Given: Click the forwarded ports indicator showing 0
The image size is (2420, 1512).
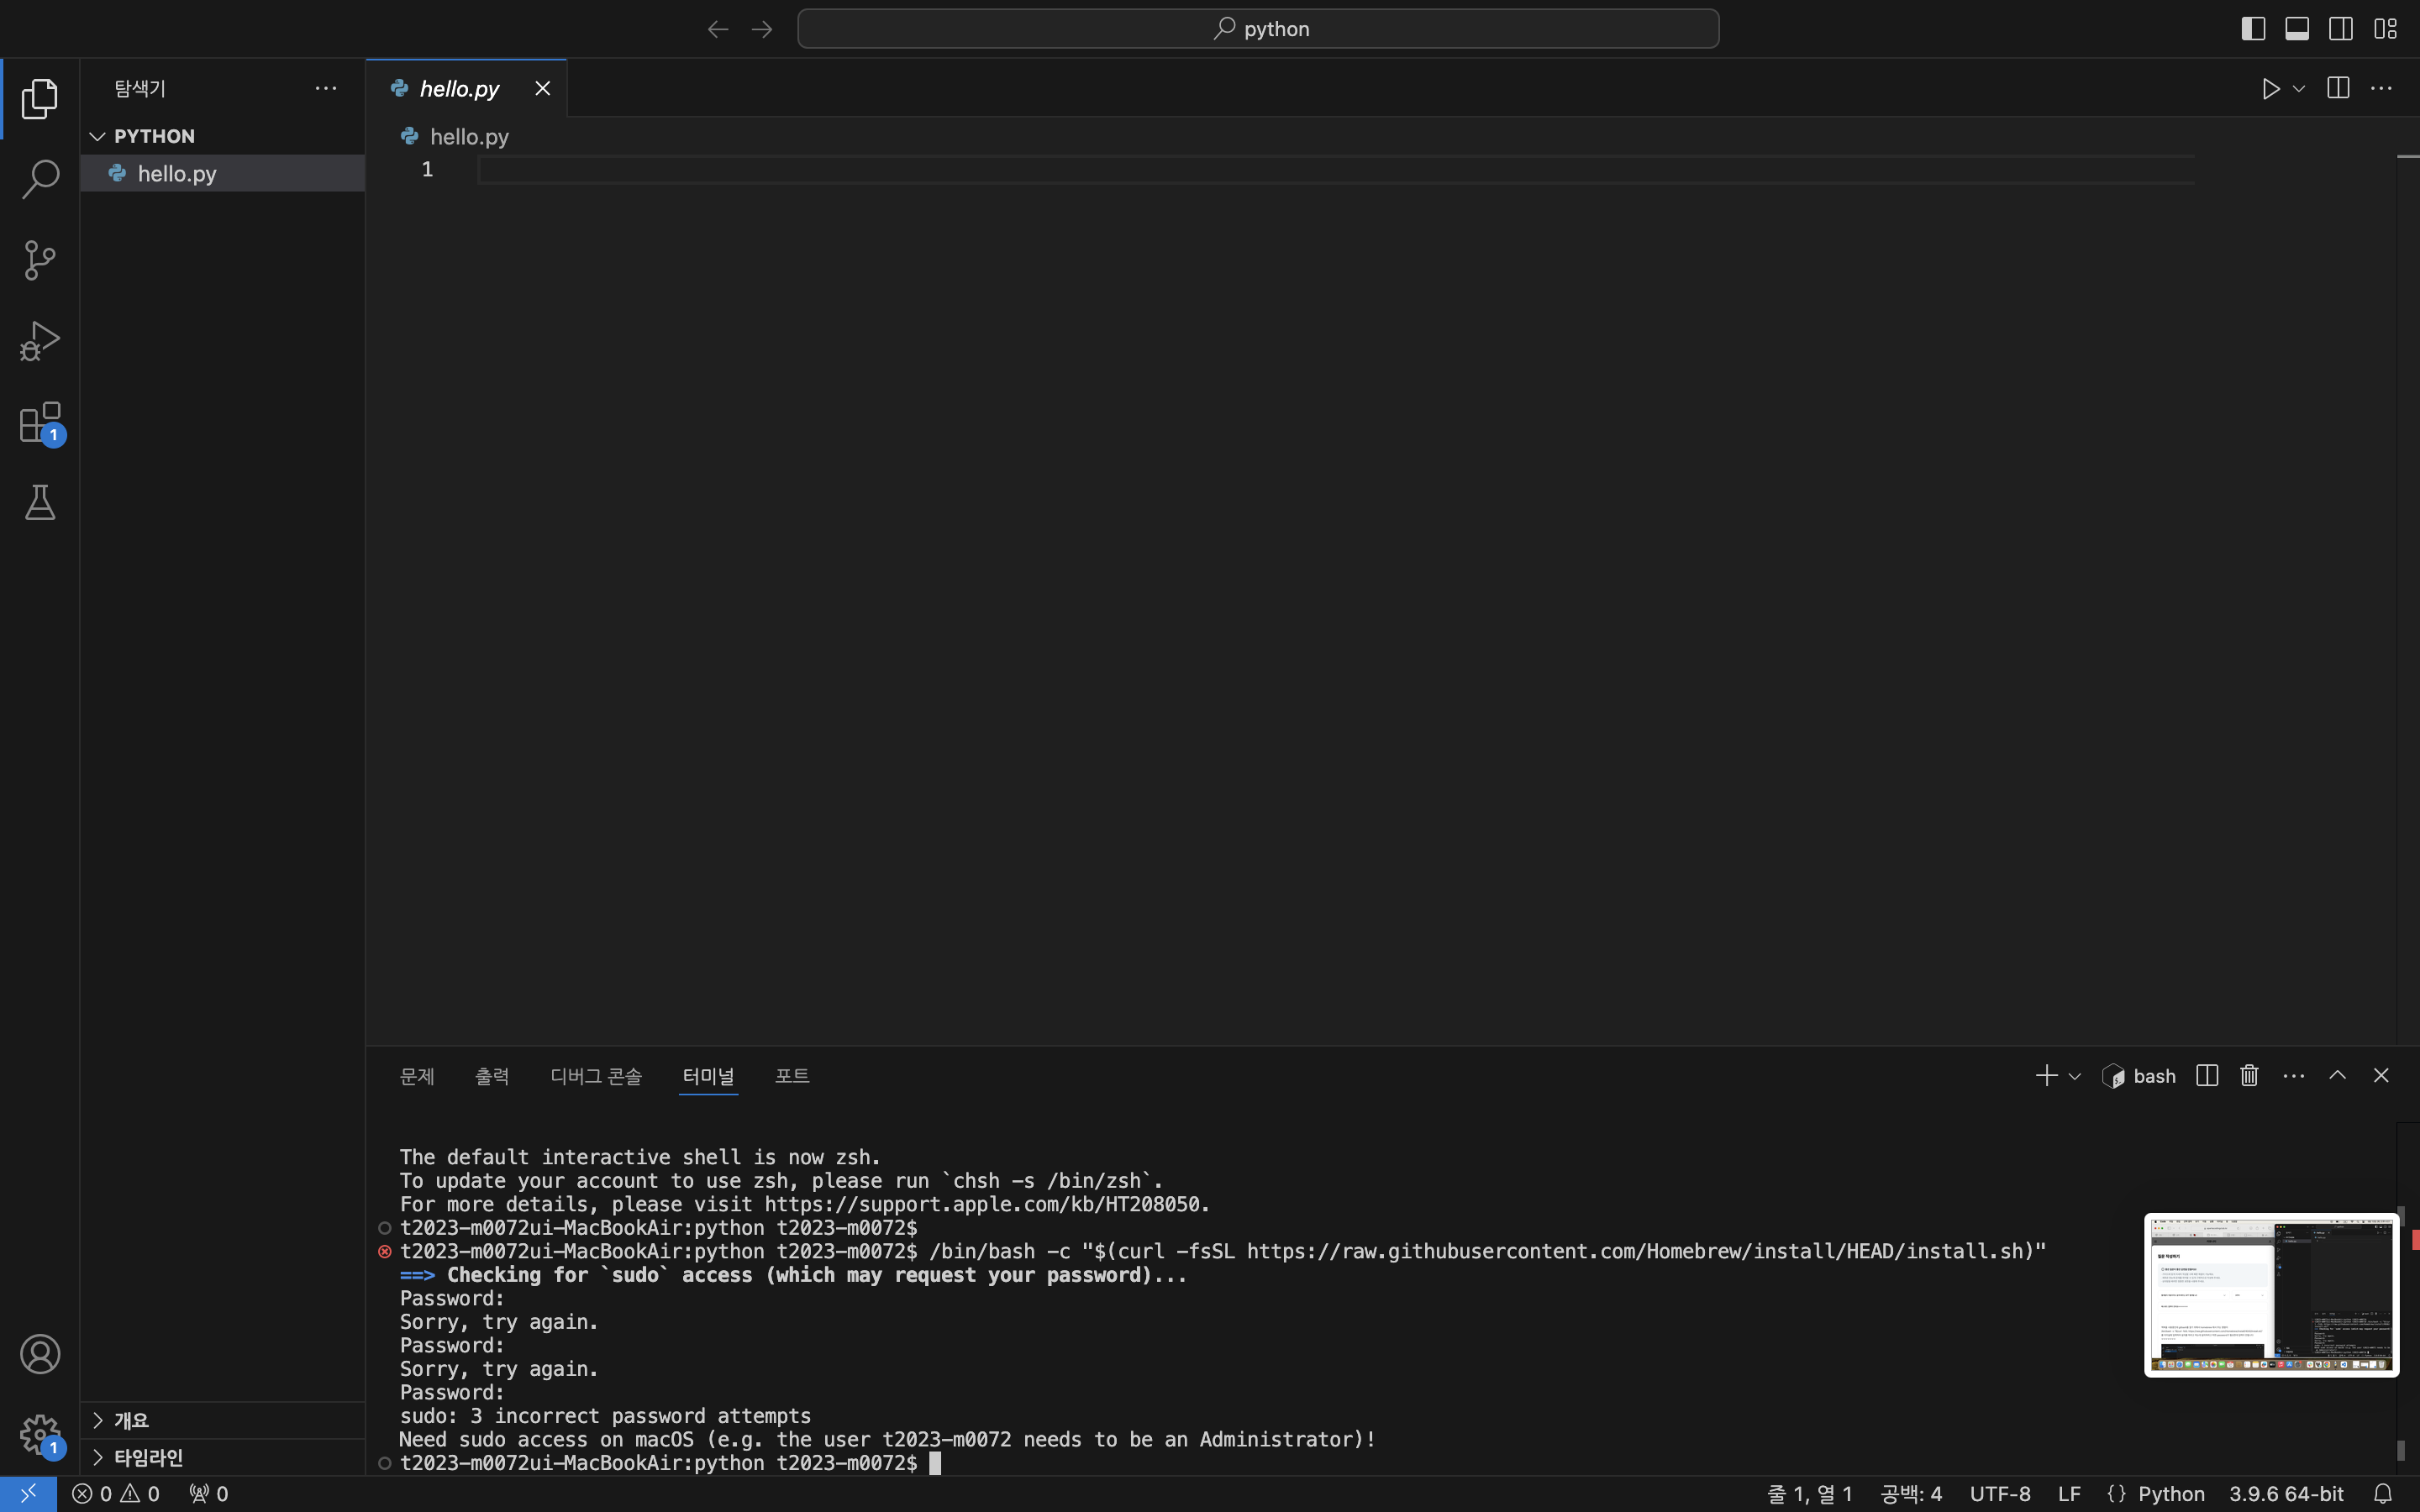Looking at the screenshot, I should pos(209,1494).
